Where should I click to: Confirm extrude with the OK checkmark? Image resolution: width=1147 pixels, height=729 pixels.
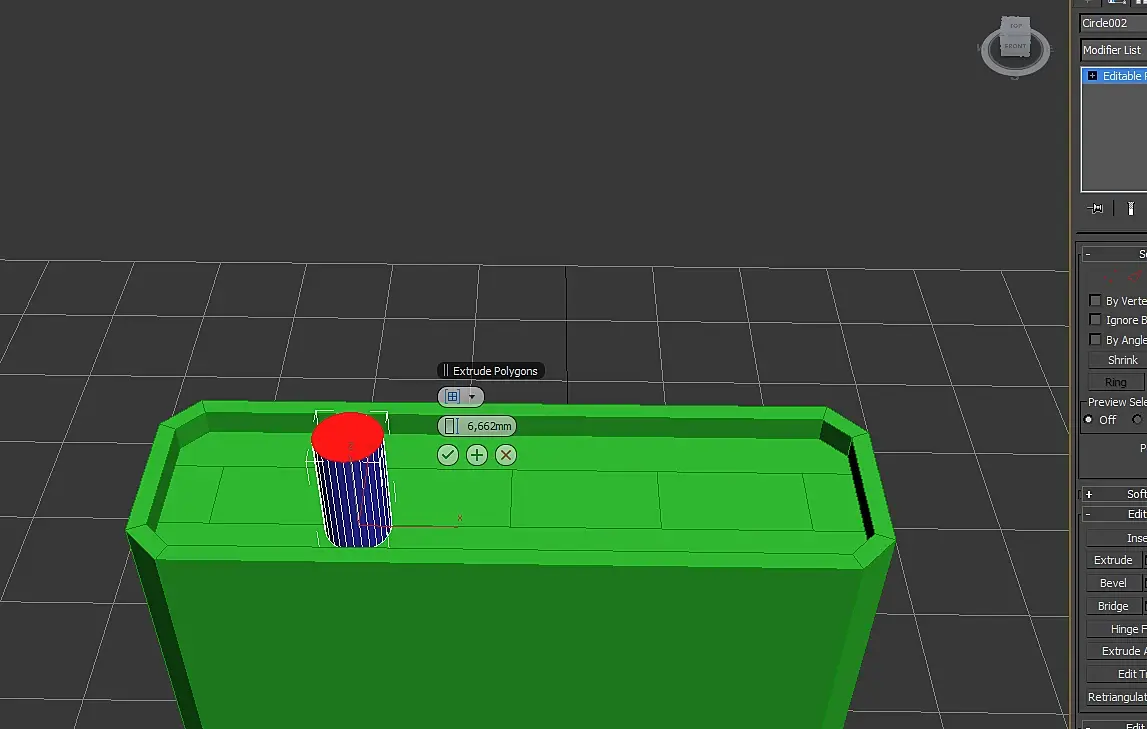click(x=448, y=455)
